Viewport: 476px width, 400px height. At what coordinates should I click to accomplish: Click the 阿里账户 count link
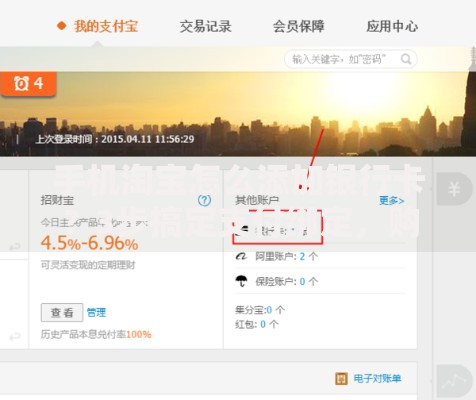(x=302, y=256)
